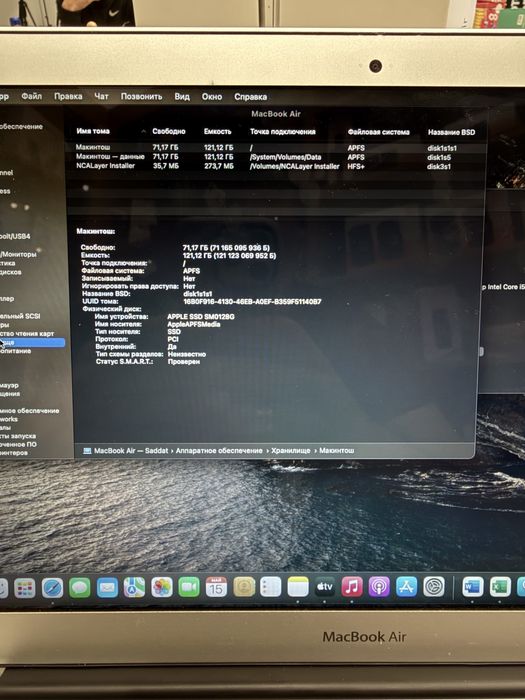Launch FaceTime from the dock
The image size is (525, 700).
(x=189, y=587)
